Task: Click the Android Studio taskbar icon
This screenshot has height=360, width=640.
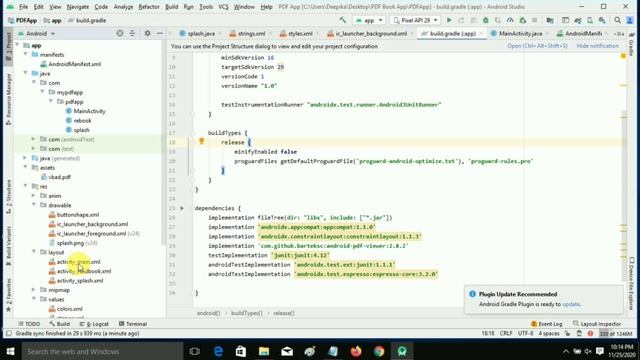Action: coord(402,351)
